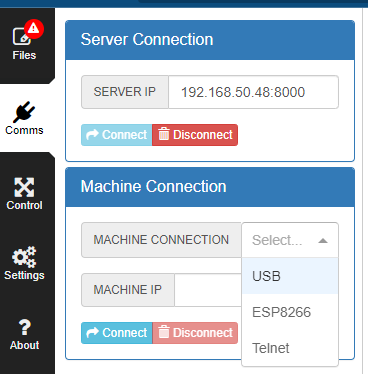Choose USB from the connection list
Viewport: 368px width, 374px height.
point(290,276)
